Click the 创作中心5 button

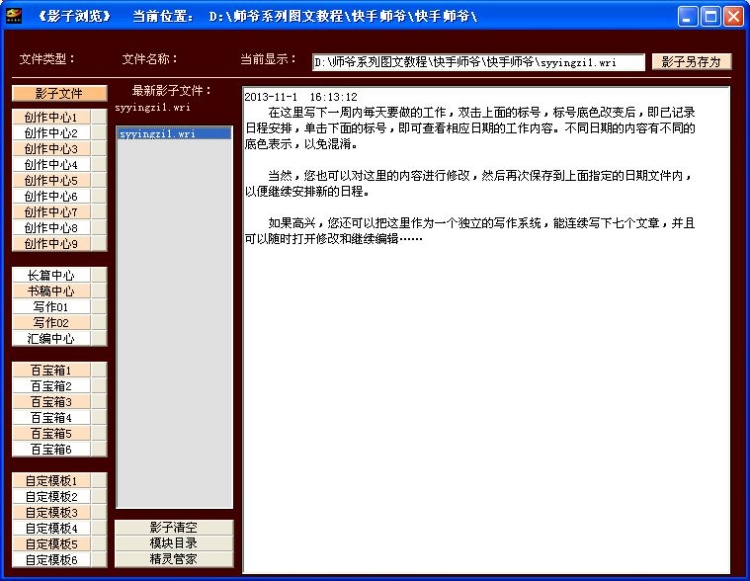pyautogui.click(x=51, y=180)
